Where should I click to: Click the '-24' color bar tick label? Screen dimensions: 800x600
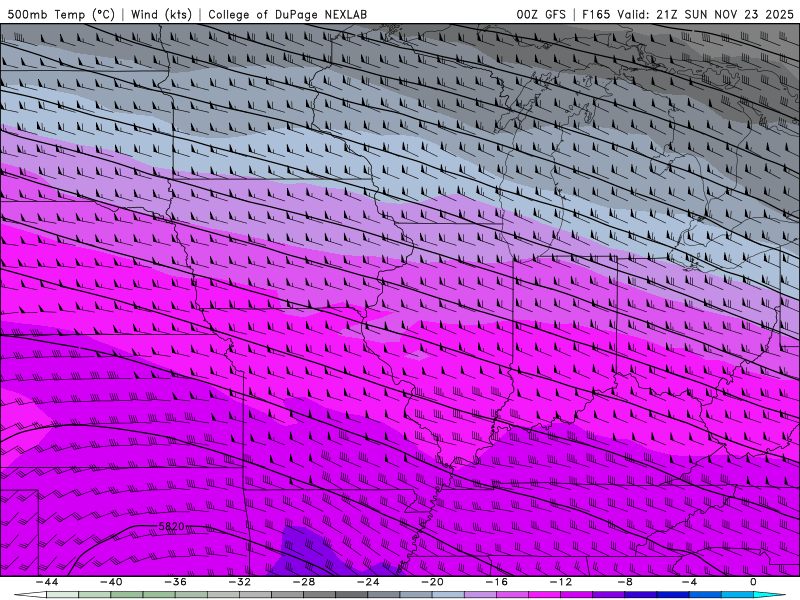click(368, 582)
